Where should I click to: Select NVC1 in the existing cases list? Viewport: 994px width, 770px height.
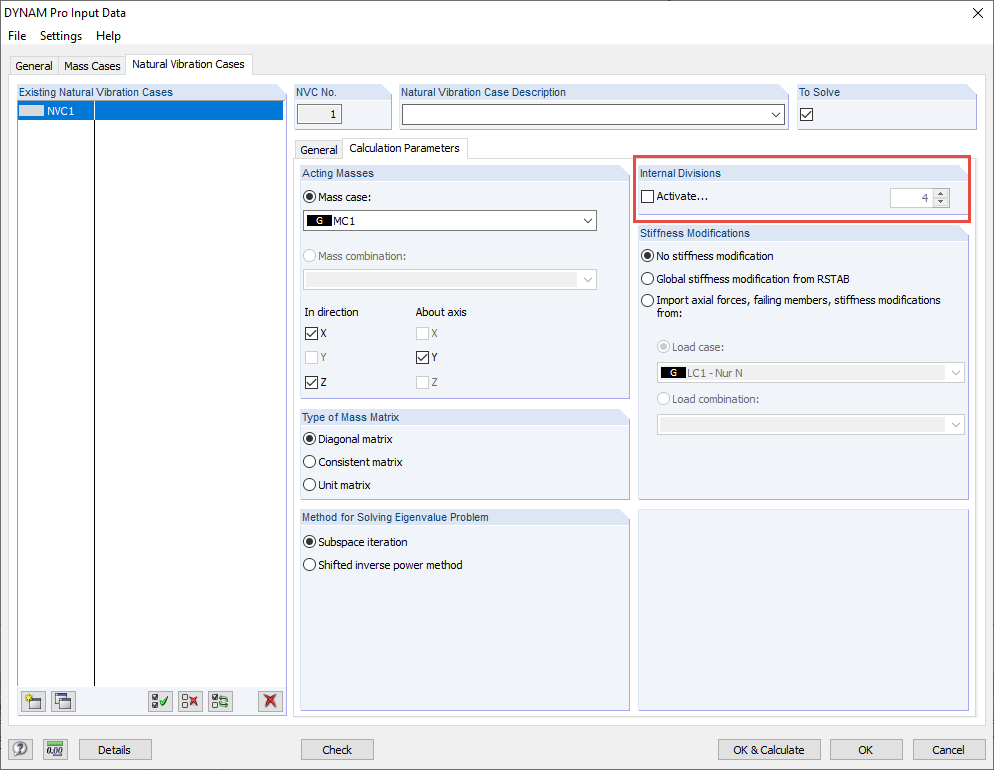(x=150, y=111)
